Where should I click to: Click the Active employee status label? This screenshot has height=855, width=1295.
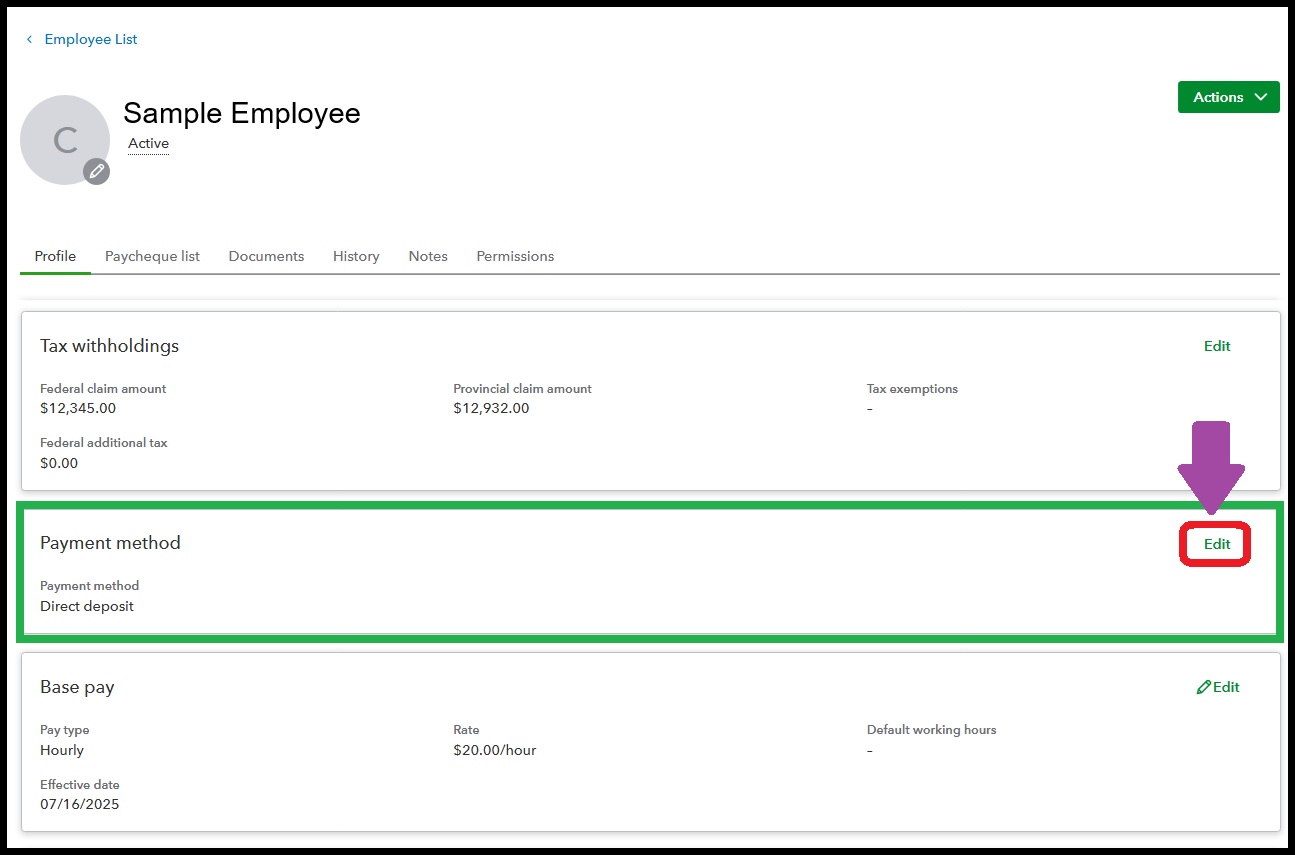(x=148, y=143)
